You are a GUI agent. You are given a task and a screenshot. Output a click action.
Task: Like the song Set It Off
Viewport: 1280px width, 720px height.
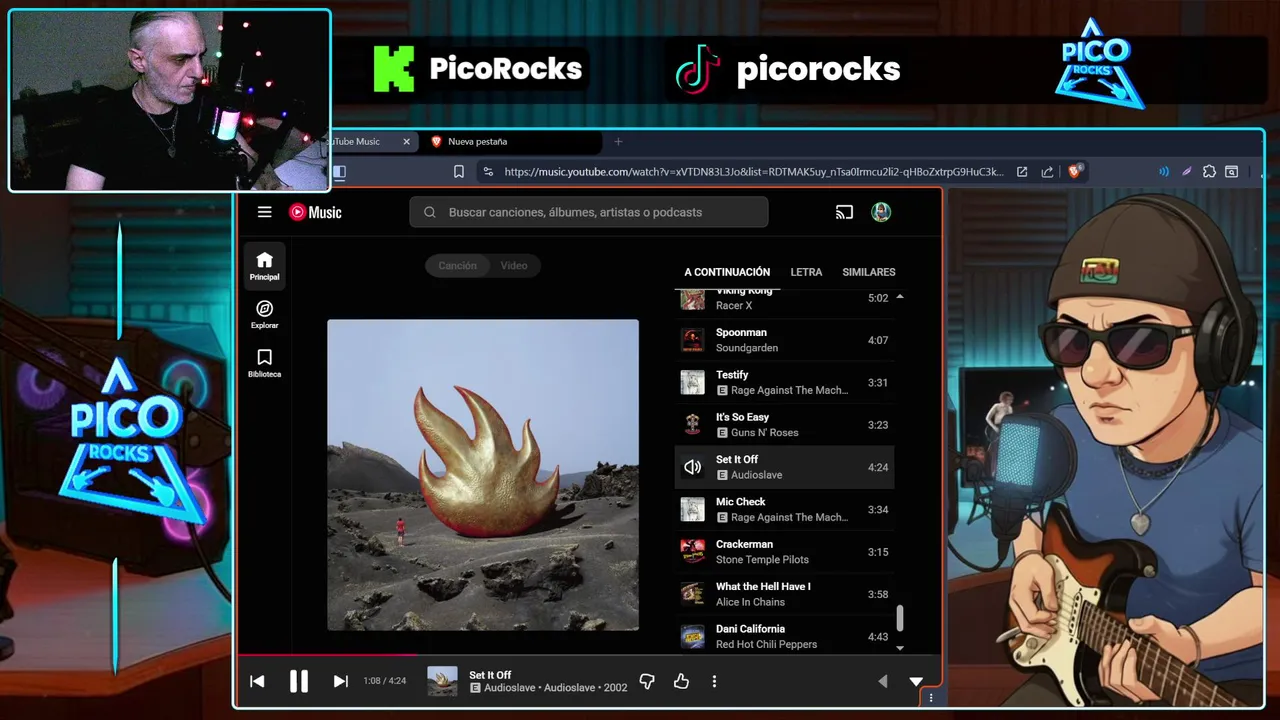[681, 681]
